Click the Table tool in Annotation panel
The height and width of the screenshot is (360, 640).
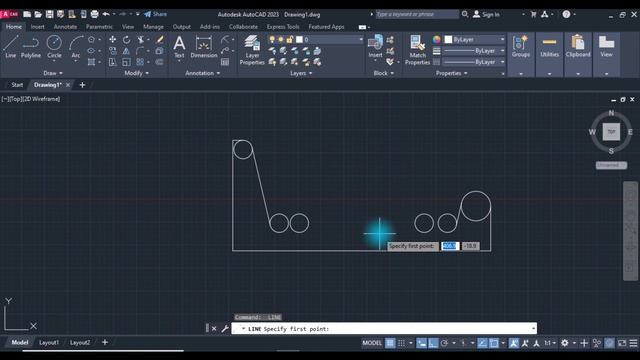pyautogui.click(x=225, y=62)
